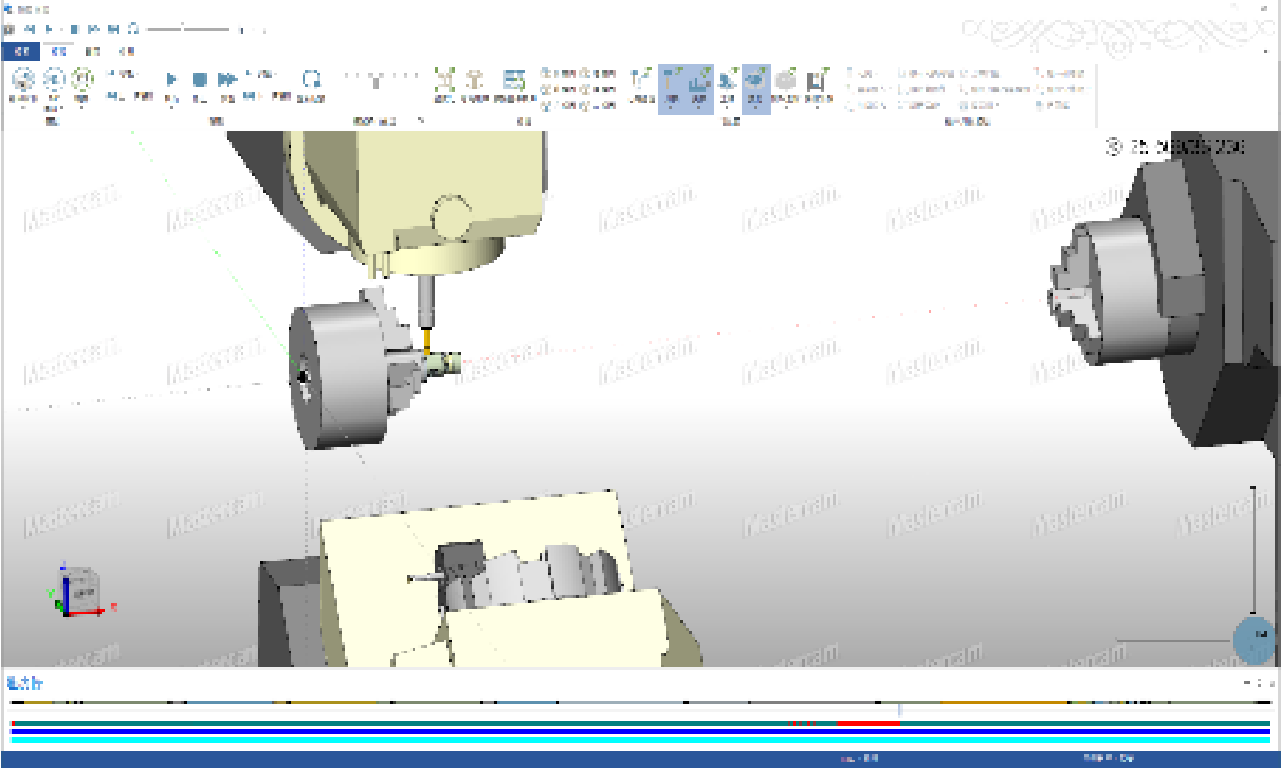Image resolution: width=1281 pixels, height=769 pixels.
Task: Click the vertical slider track at viewport right
Action: 1253,550
